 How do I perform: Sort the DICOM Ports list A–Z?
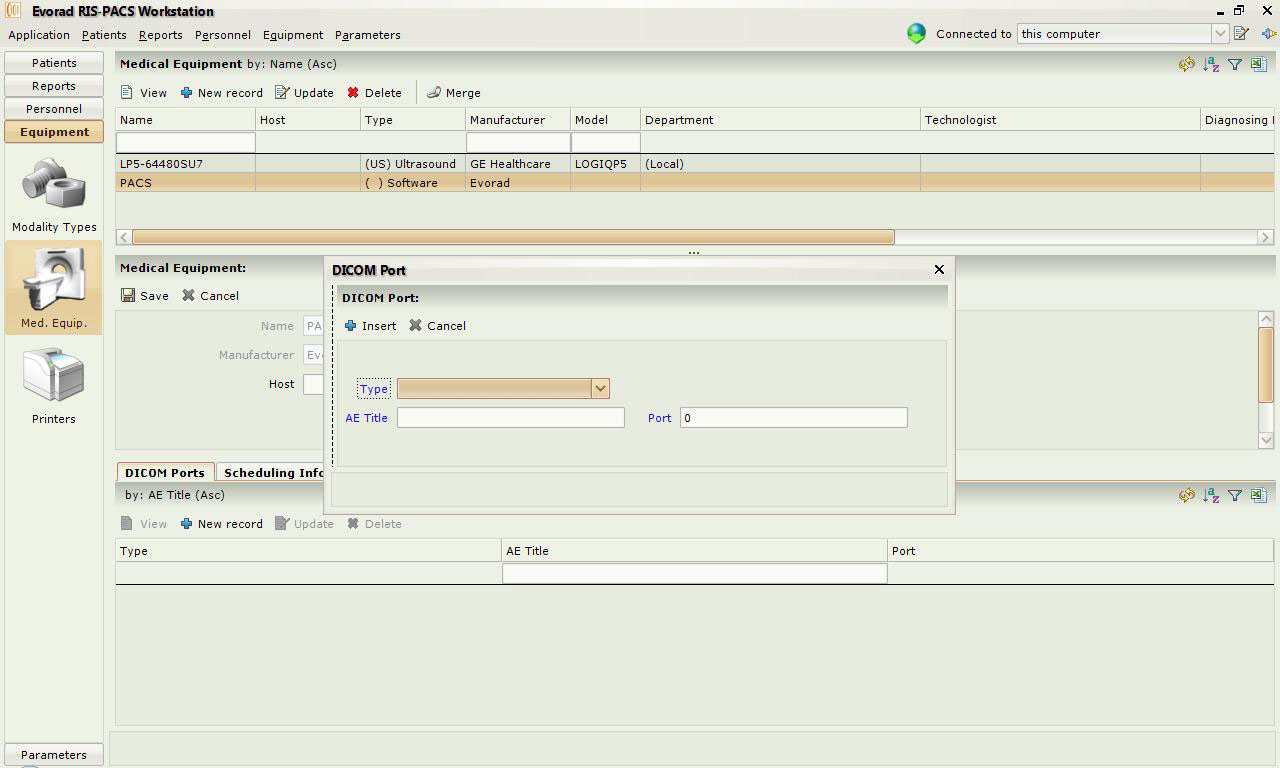point(1210,495)
